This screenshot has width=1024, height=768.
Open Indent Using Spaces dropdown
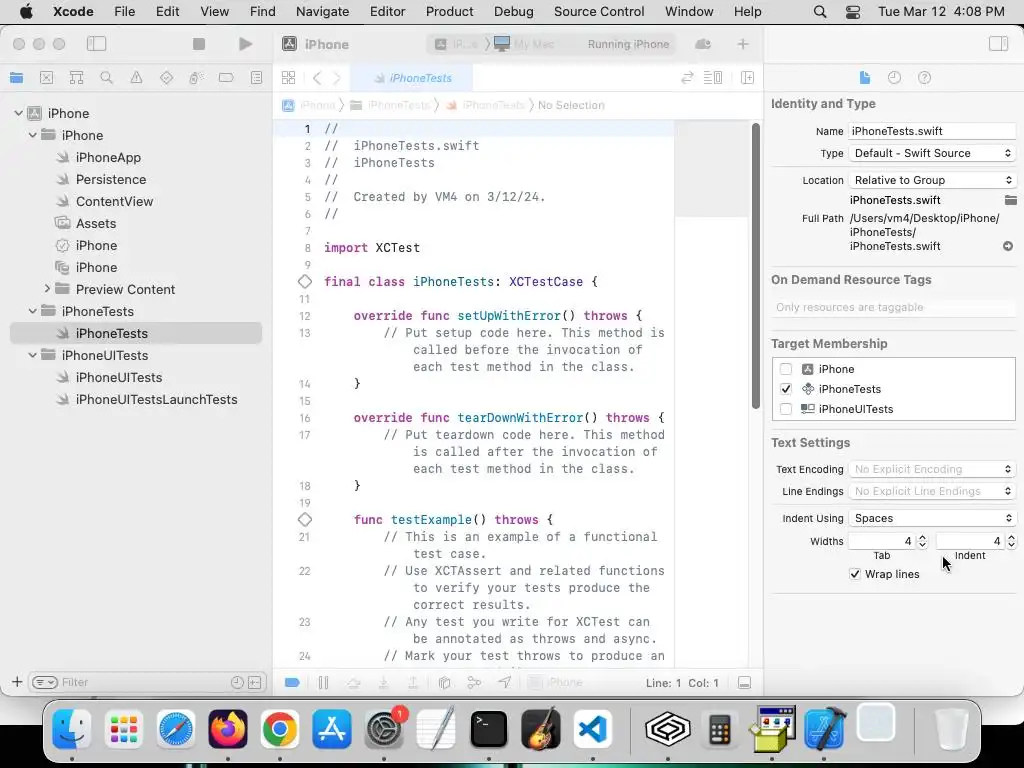point(932,519)
